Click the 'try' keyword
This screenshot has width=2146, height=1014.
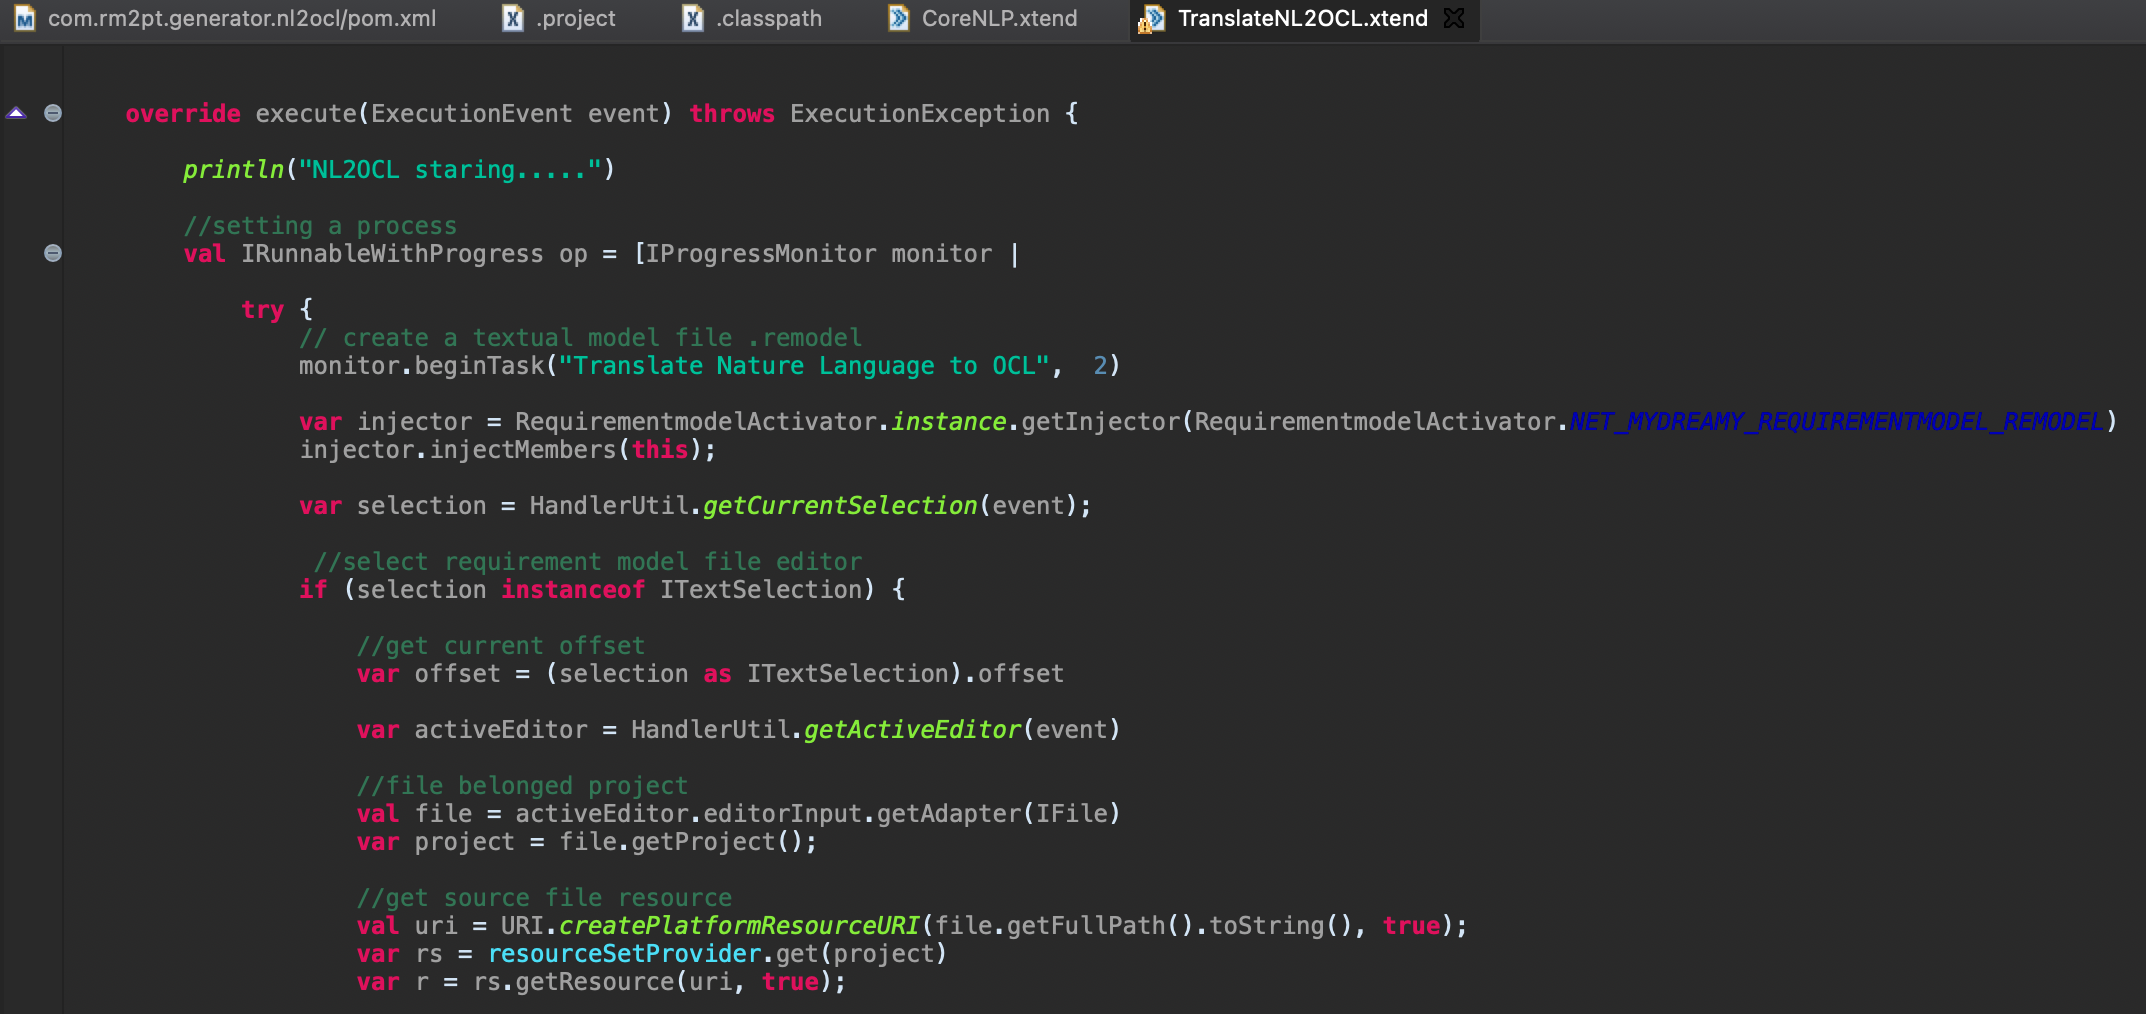[x=263, y=310]
